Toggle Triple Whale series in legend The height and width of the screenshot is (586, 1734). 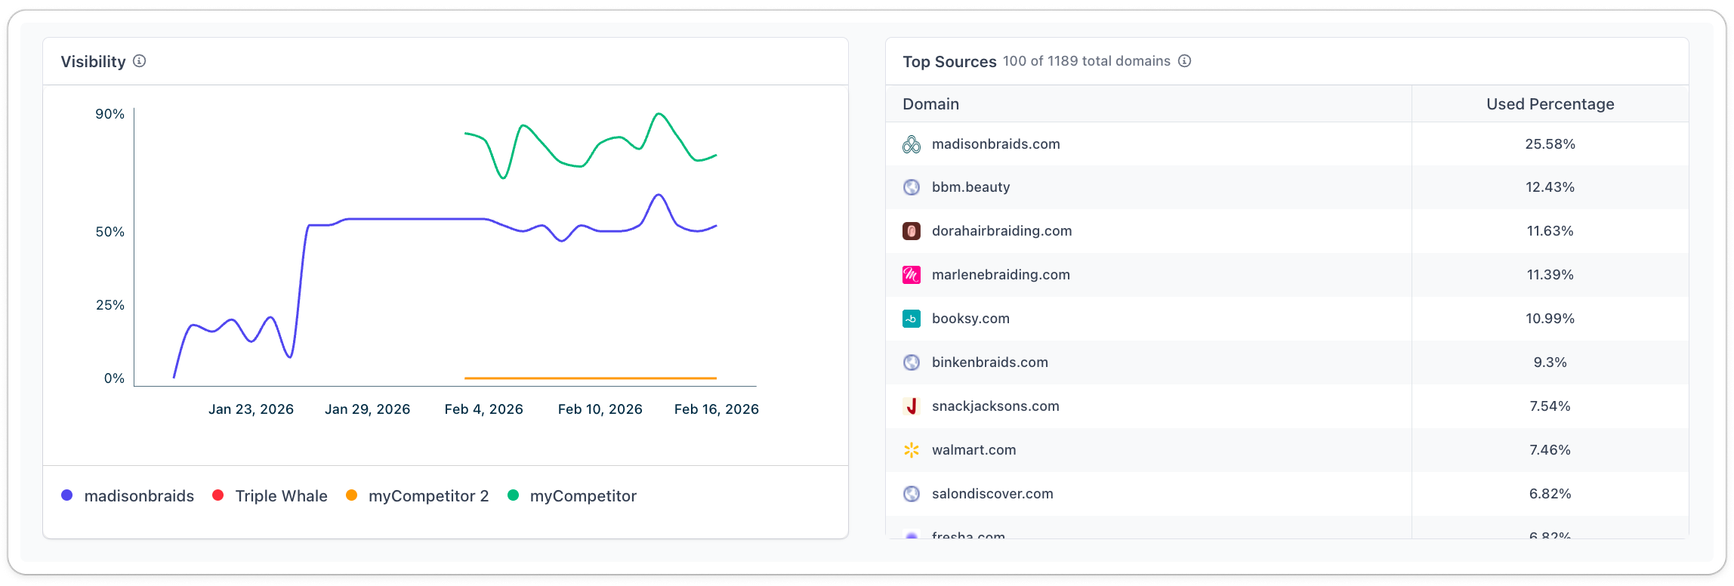click(x=270, y=496)
